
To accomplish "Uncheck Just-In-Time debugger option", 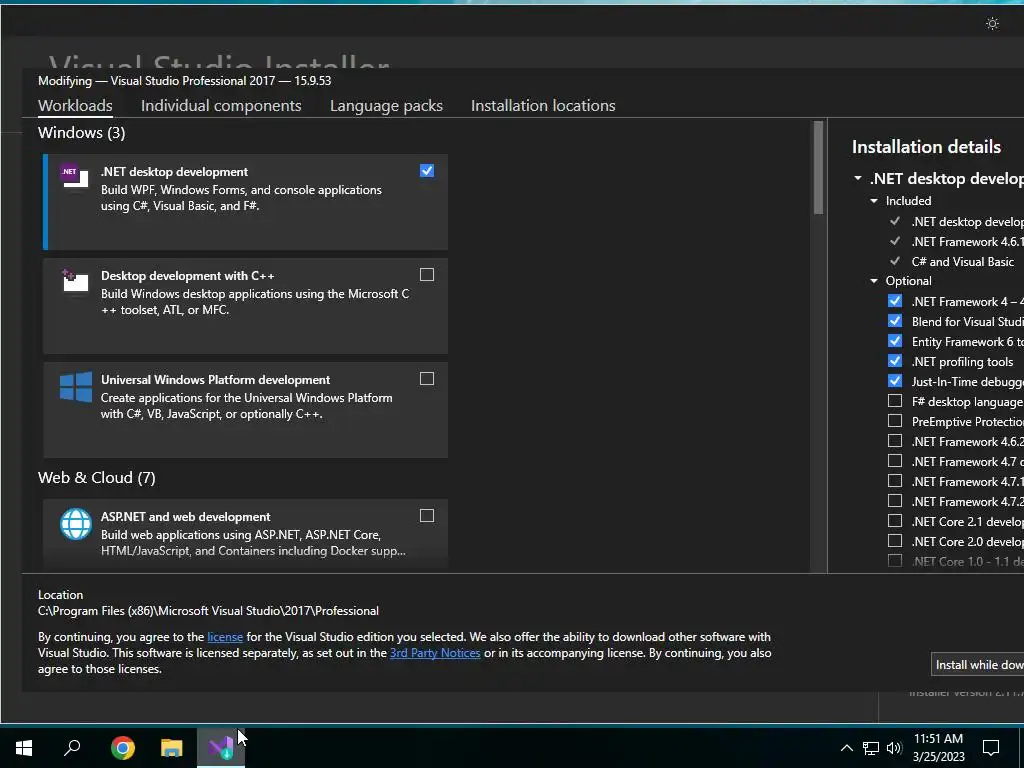I will pyautogui.click(x=895, y=381).
